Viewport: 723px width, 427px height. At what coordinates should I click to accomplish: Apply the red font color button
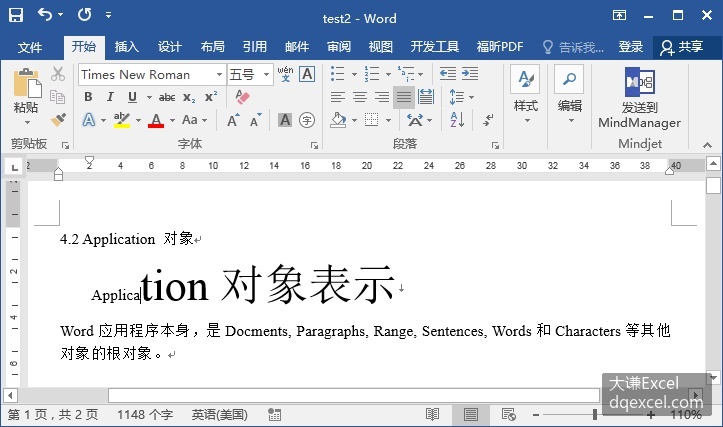point(156,120)
